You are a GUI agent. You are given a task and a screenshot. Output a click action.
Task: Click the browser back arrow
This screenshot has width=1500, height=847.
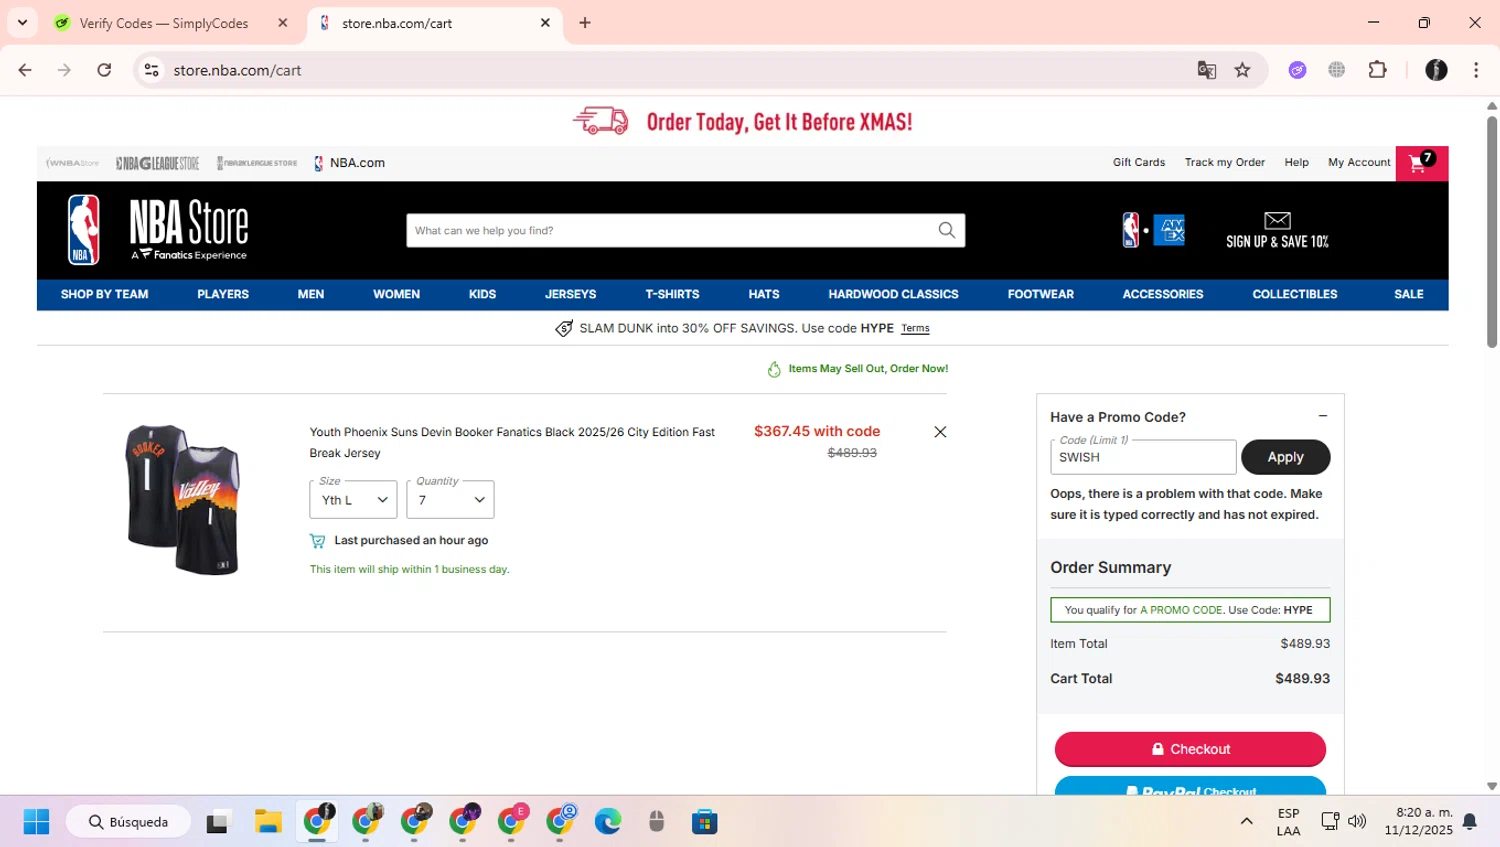(25, 70)
